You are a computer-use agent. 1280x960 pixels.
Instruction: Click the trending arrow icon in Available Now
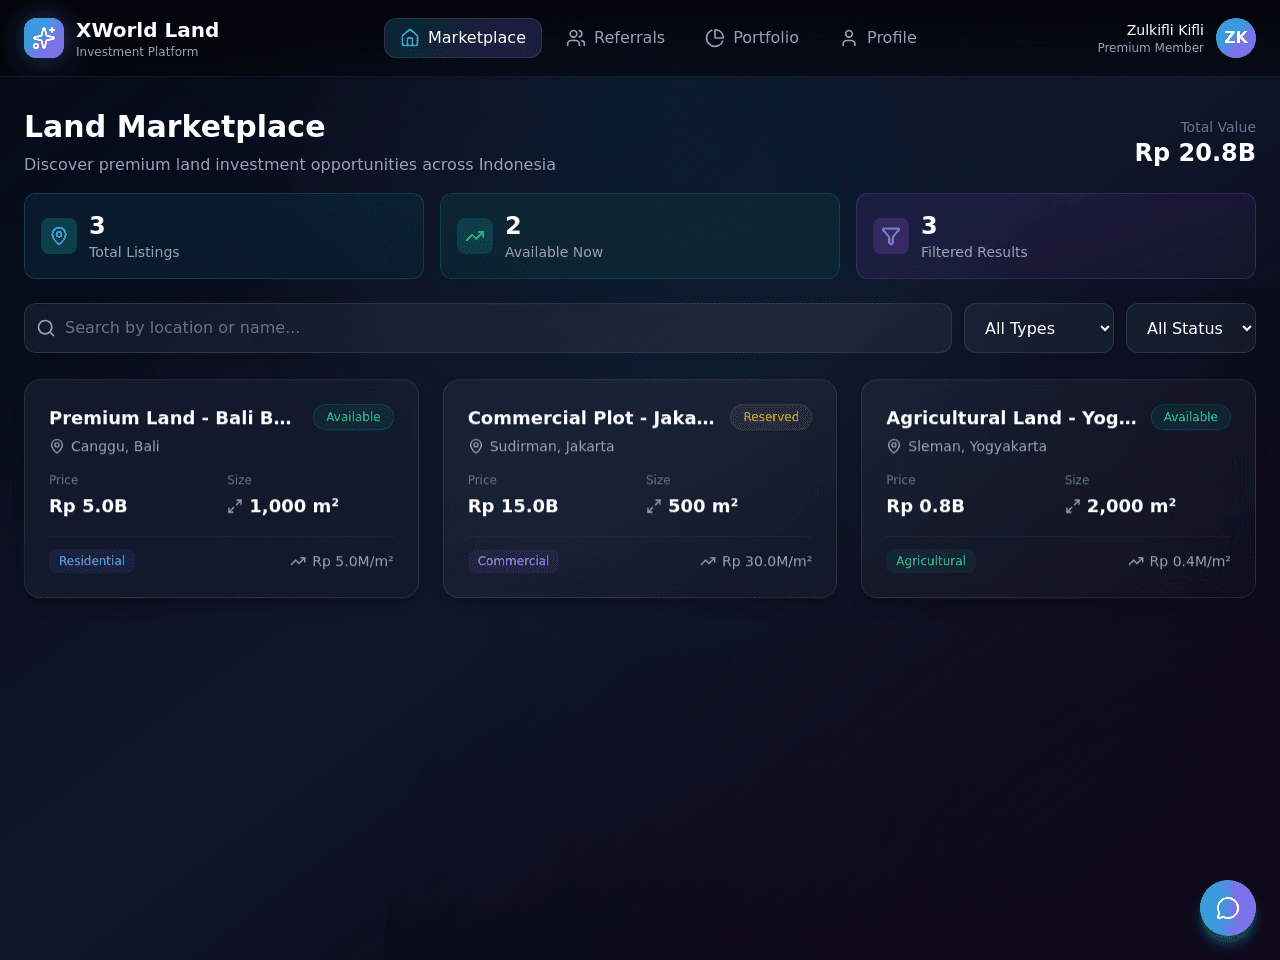(x=475, y=236)
